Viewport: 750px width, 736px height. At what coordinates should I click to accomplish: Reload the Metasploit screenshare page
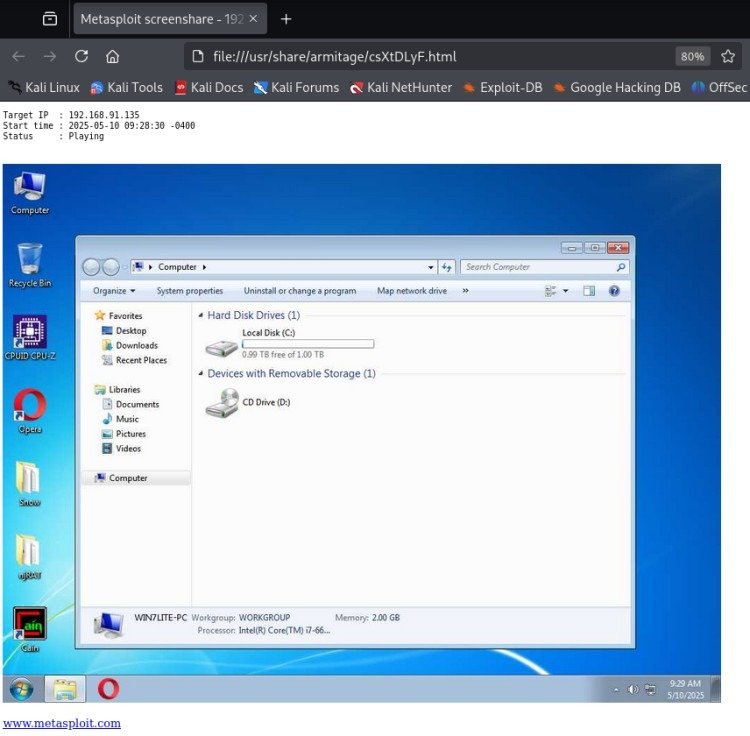tap(81, 56)
